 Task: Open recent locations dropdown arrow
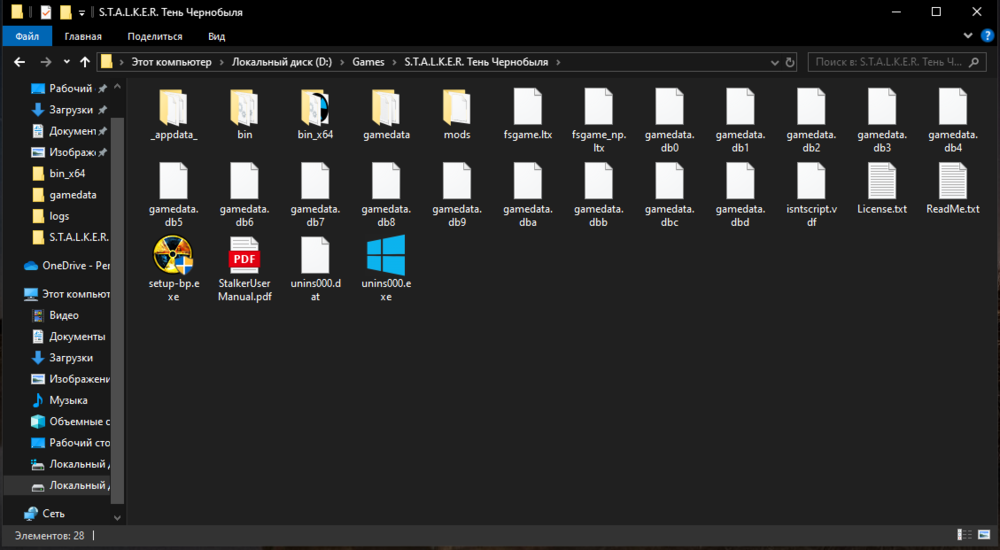tap(66, 62)
